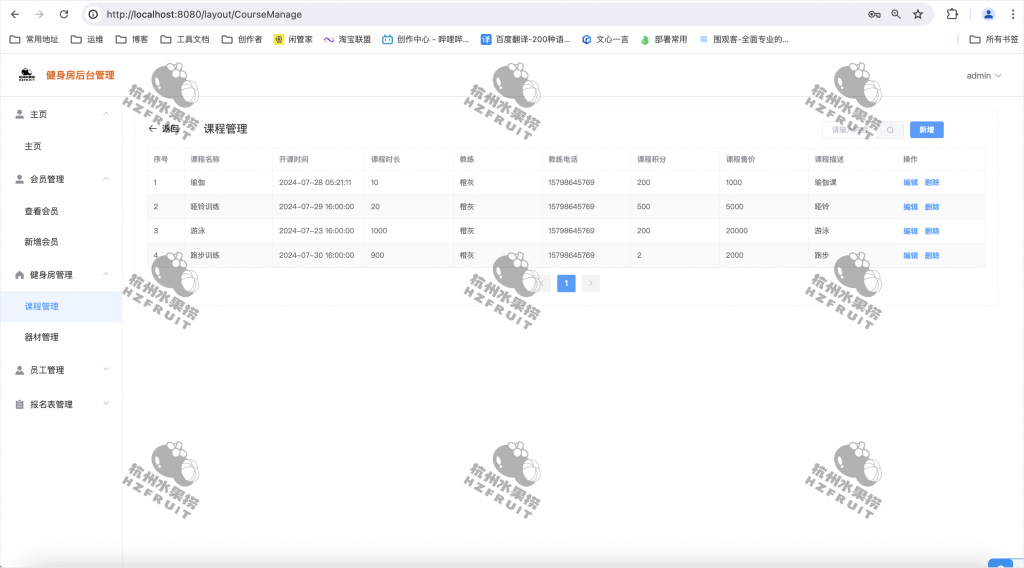This screenshot has height=568, width=1024.
Task: Open the browser three-dot menu
Action: click(1013, 14)
